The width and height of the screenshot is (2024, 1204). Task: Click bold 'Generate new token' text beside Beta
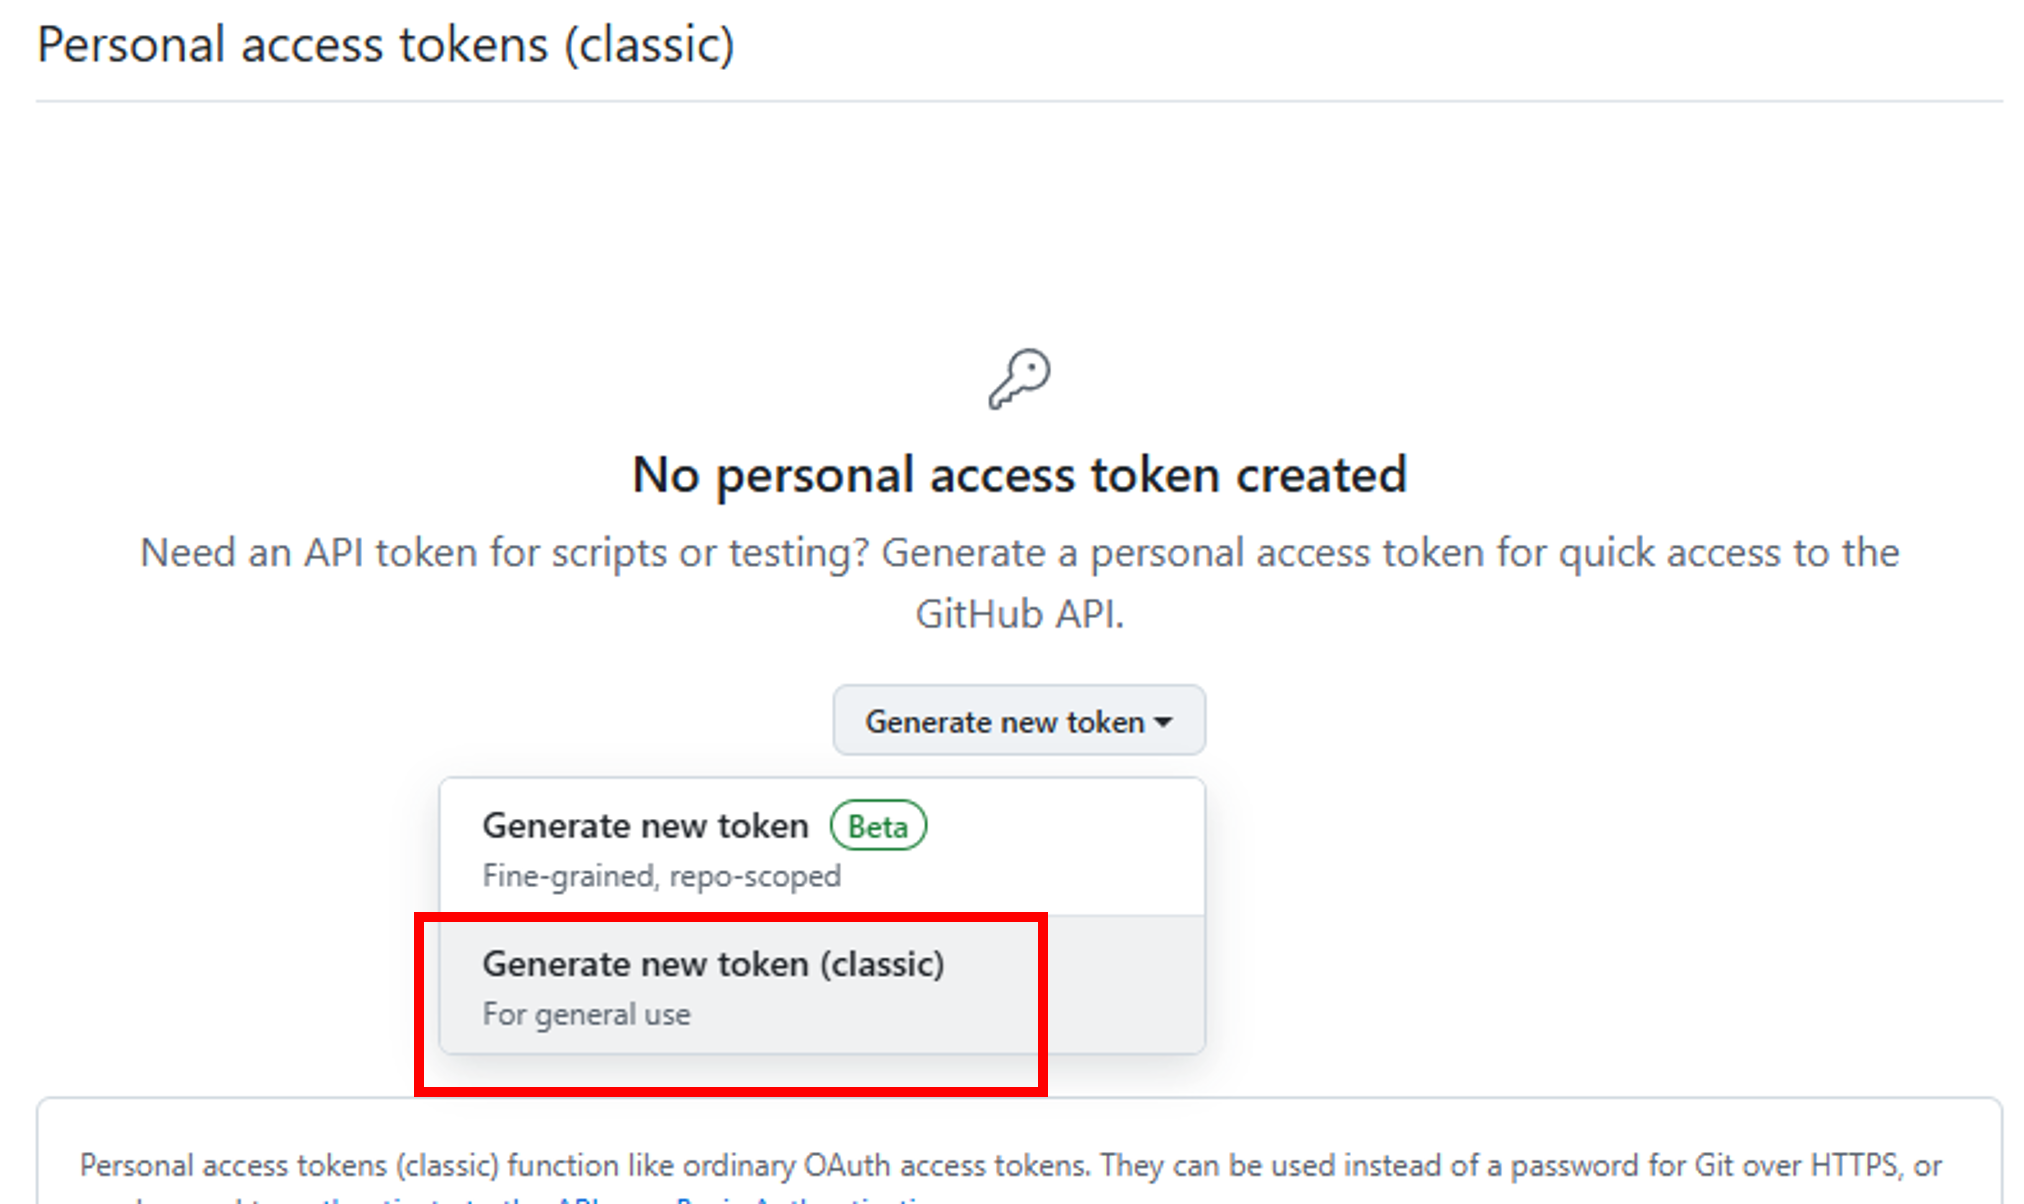(645, 826)
